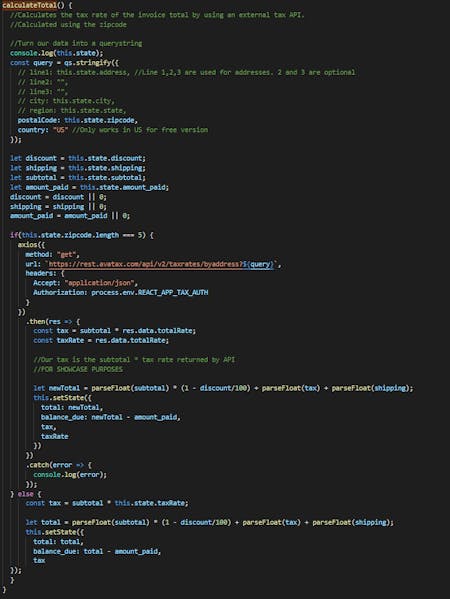
Task: Click the .then(res => { line
Action: tap(53, 321)
